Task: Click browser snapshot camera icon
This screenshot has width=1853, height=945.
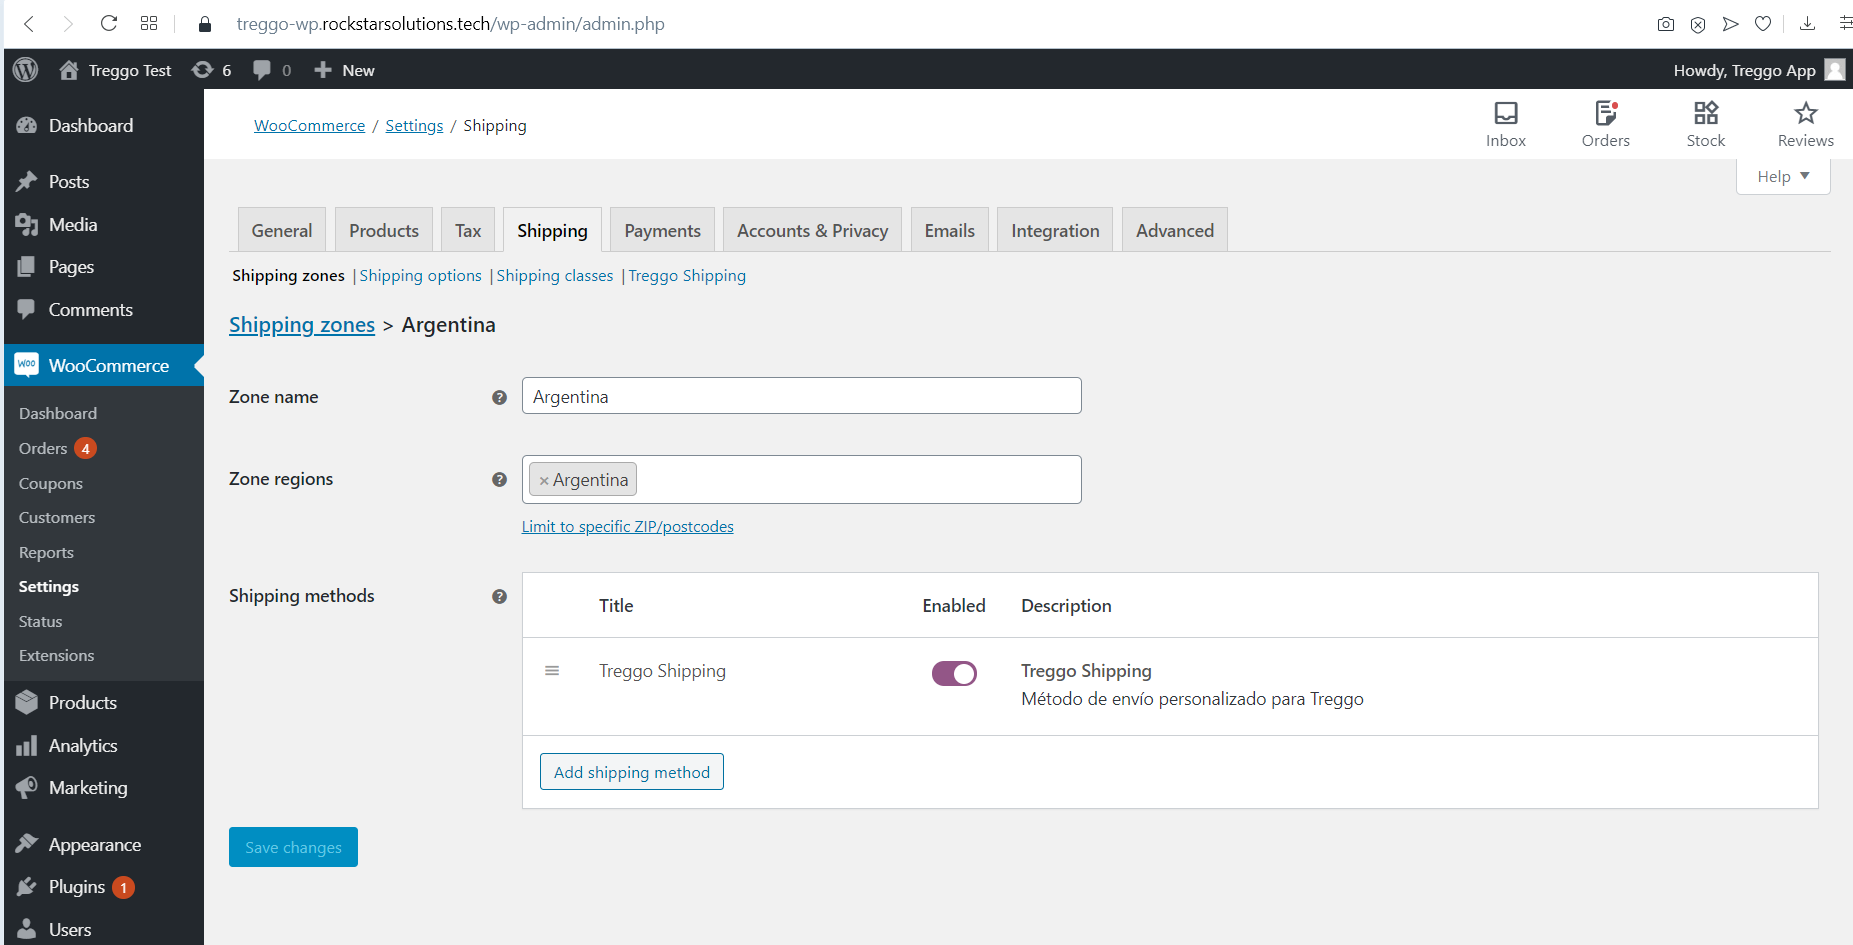Action: [1666, 24]
